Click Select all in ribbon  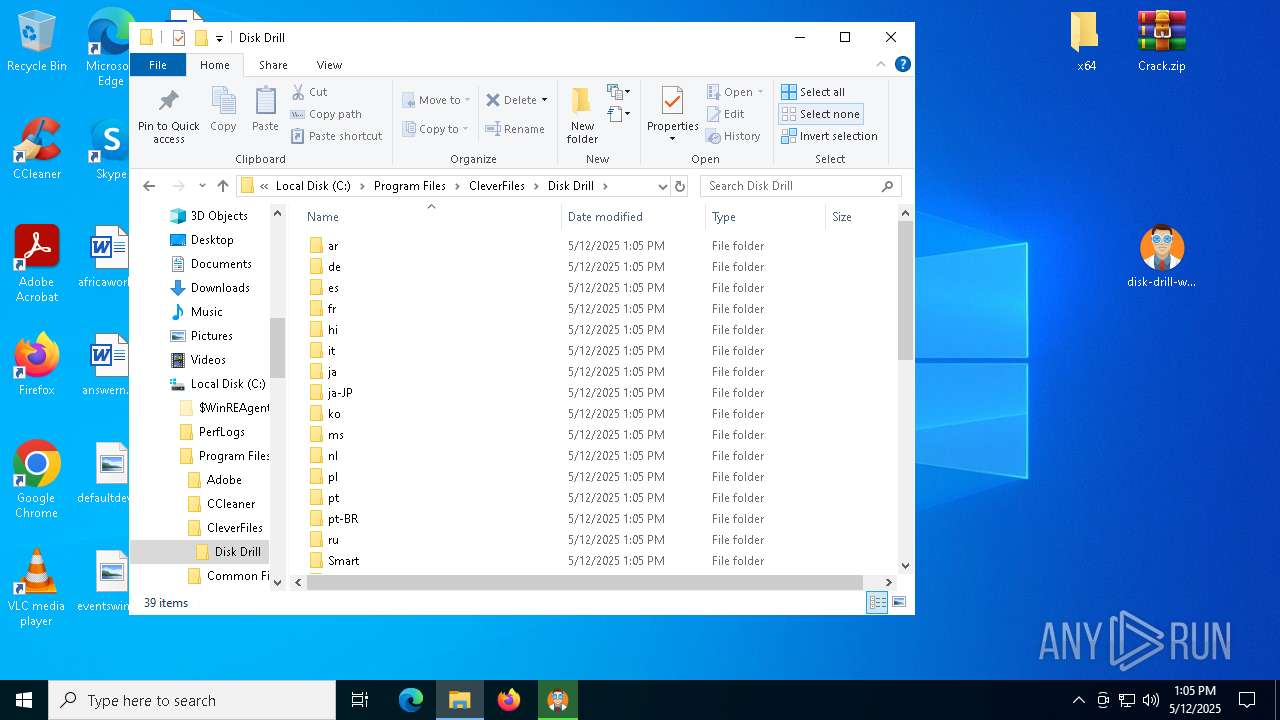tap(814, 92)
